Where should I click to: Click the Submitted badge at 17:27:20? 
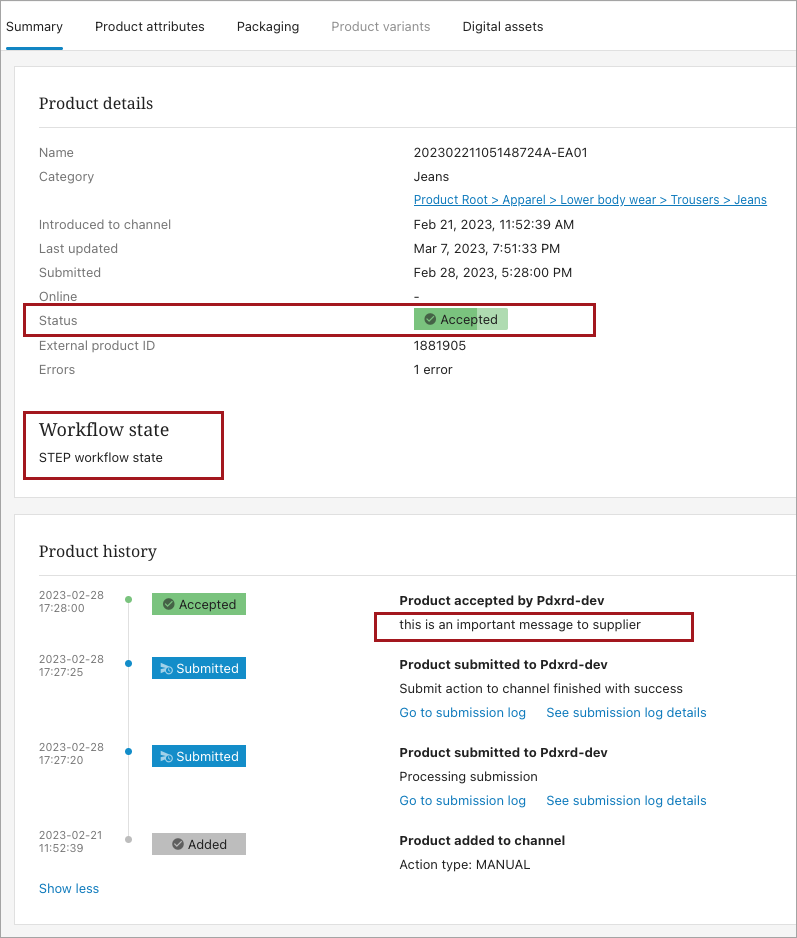point(199,756)
